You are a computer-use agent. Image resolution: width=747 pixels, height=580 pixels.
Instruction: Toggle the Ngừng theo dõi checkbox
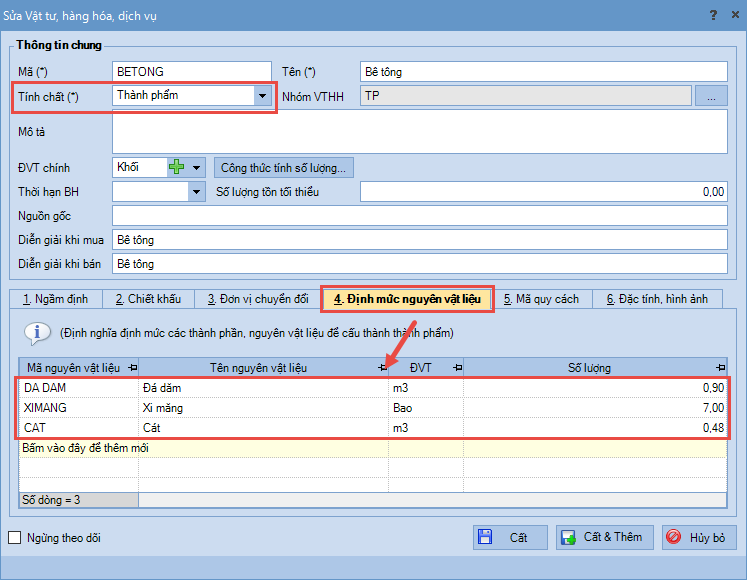15,538
